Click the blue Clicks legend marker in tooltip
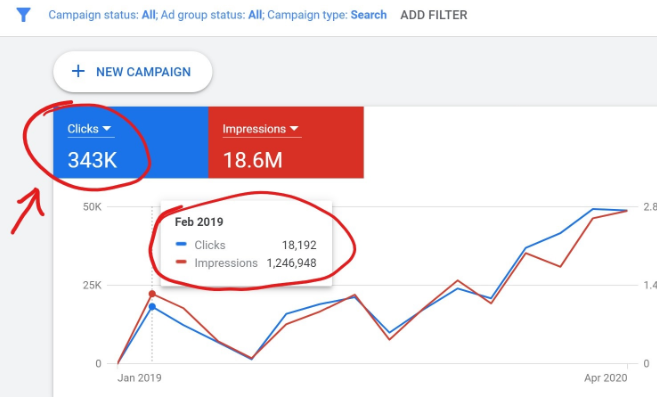Screen dimensions: 657x397 point(181,244)
